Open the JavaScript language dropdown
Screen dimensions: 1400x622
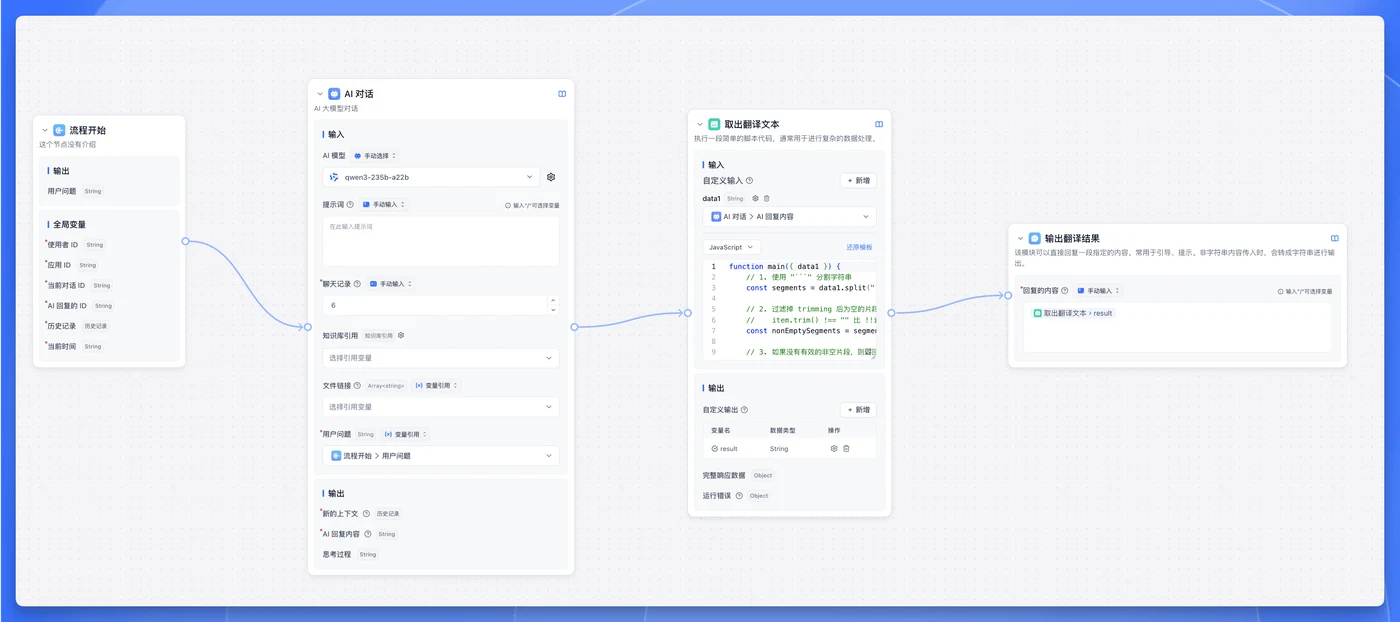point(732,247)
